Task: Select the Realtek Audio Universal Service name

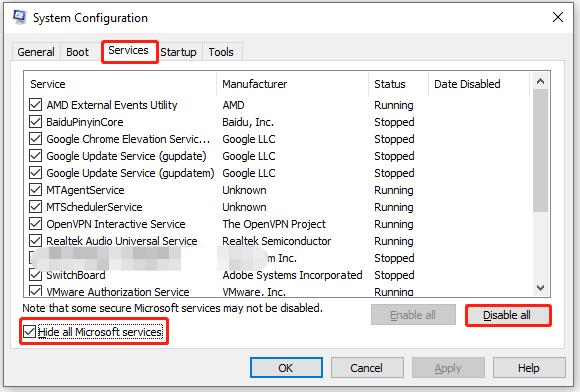Action: point(122,241)
